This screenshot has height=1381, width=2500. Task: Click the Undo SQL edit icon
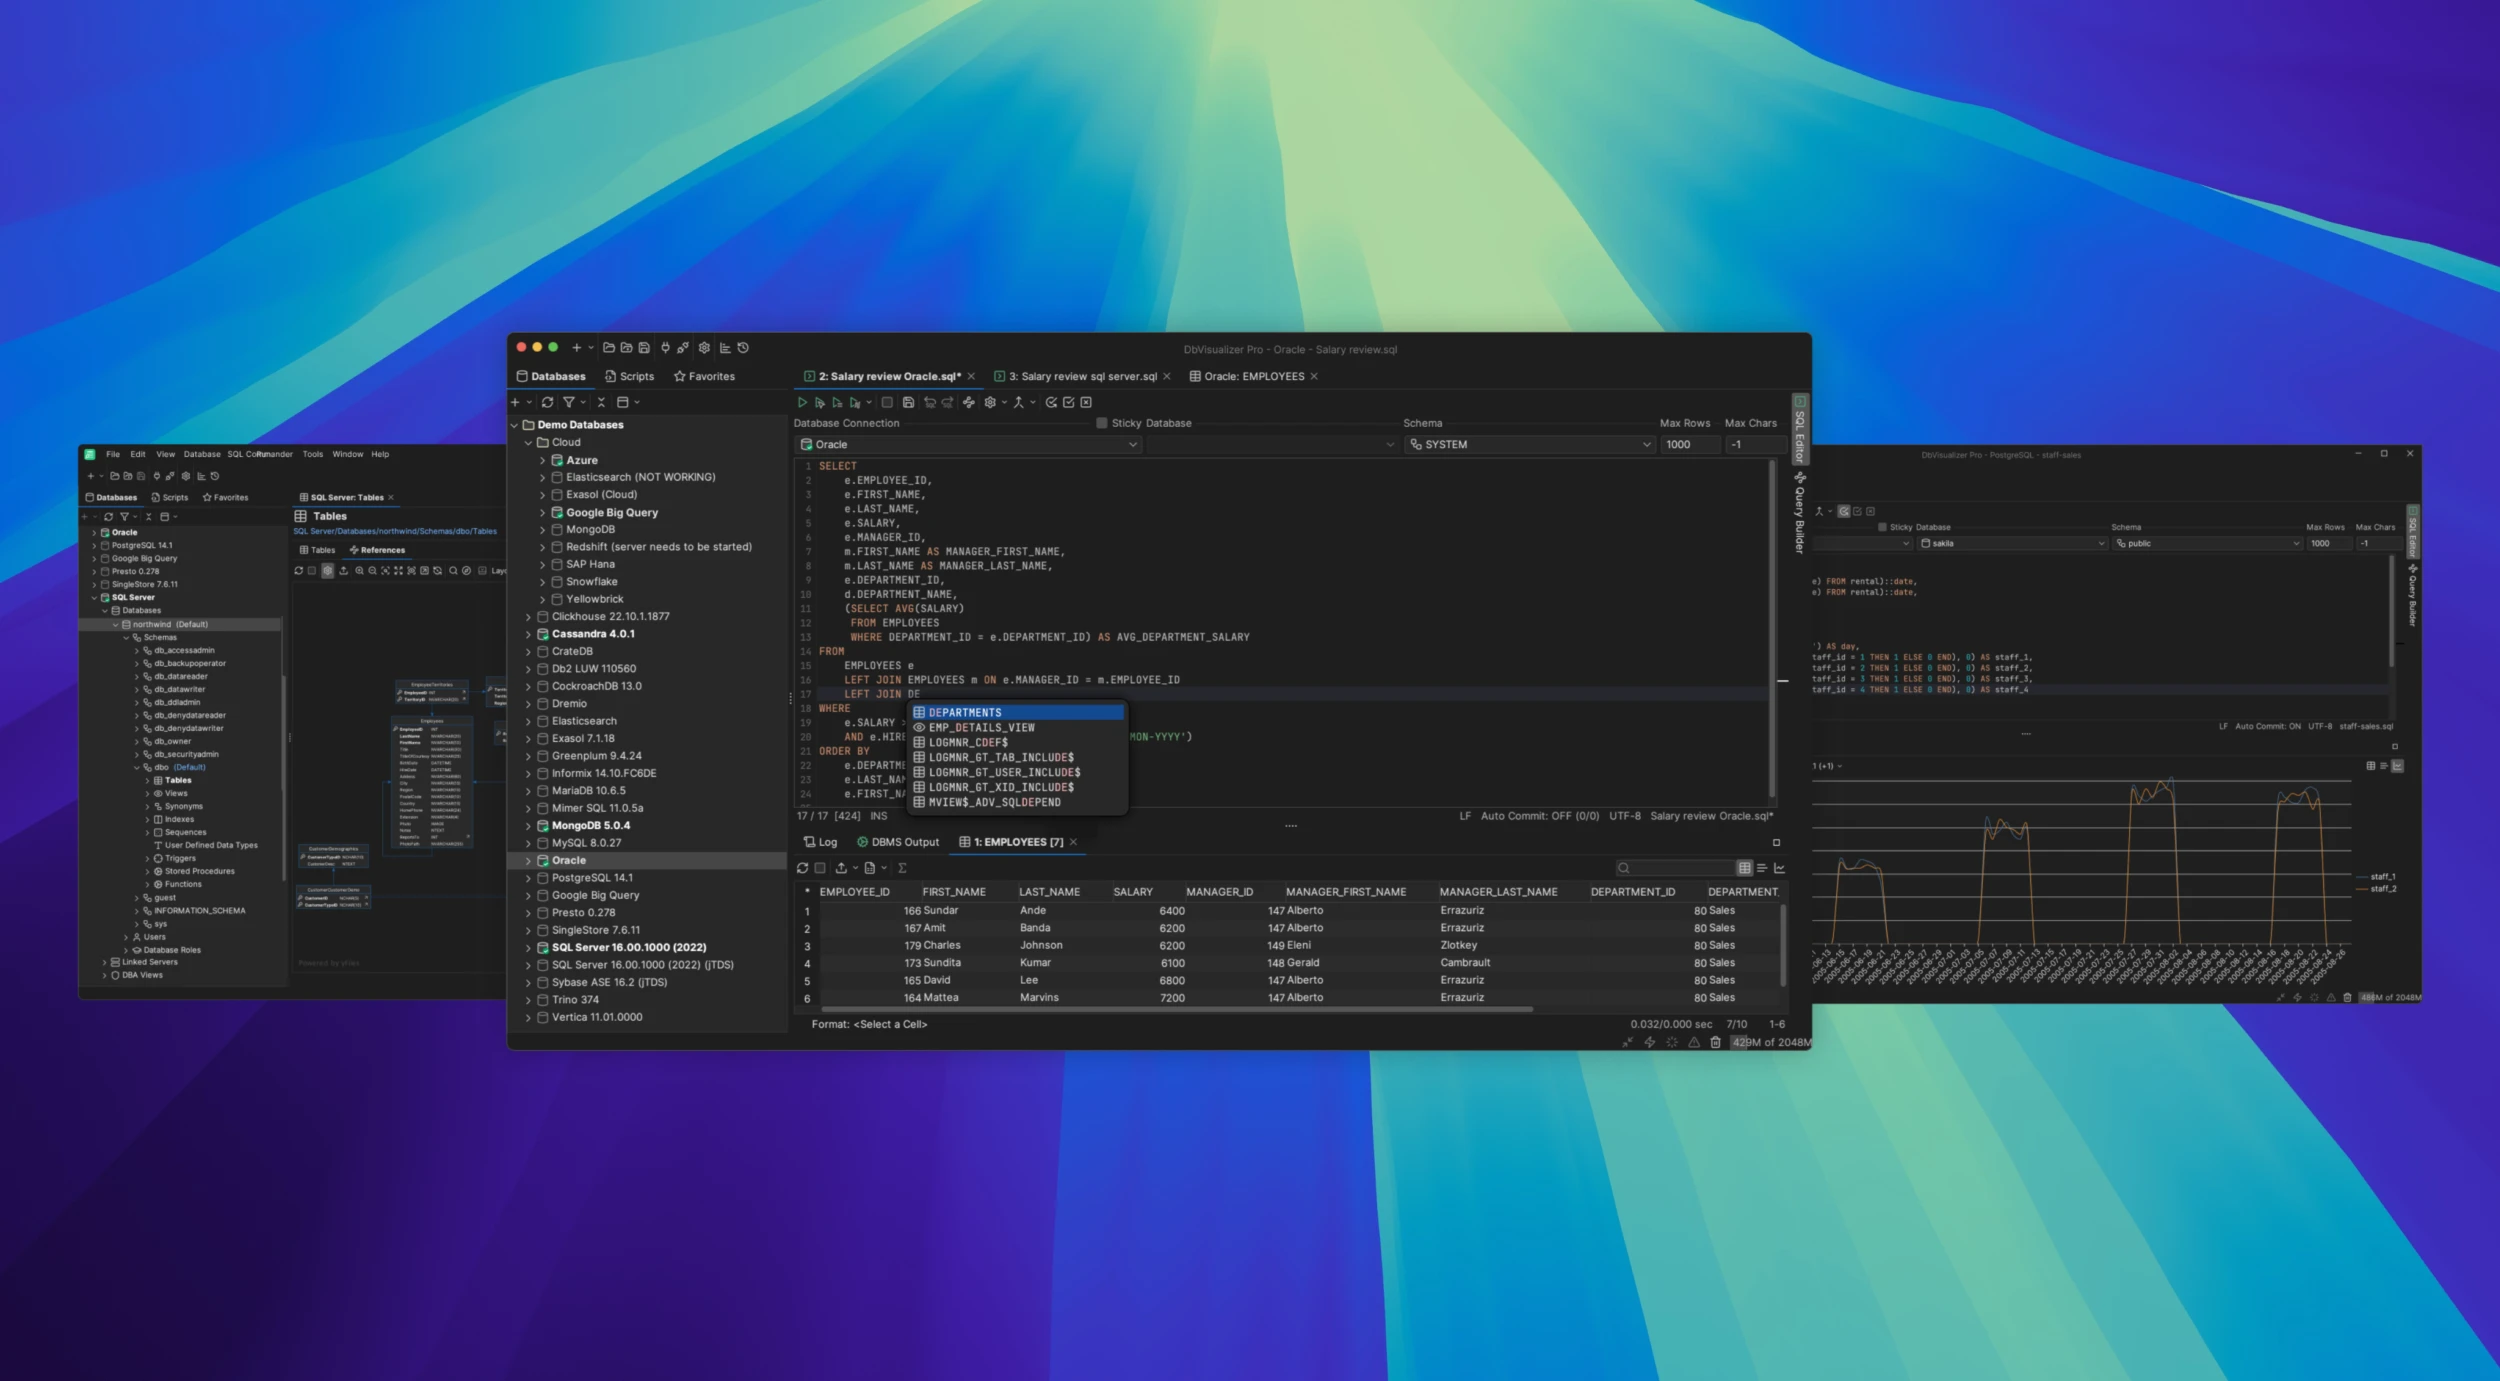(931, 403)
